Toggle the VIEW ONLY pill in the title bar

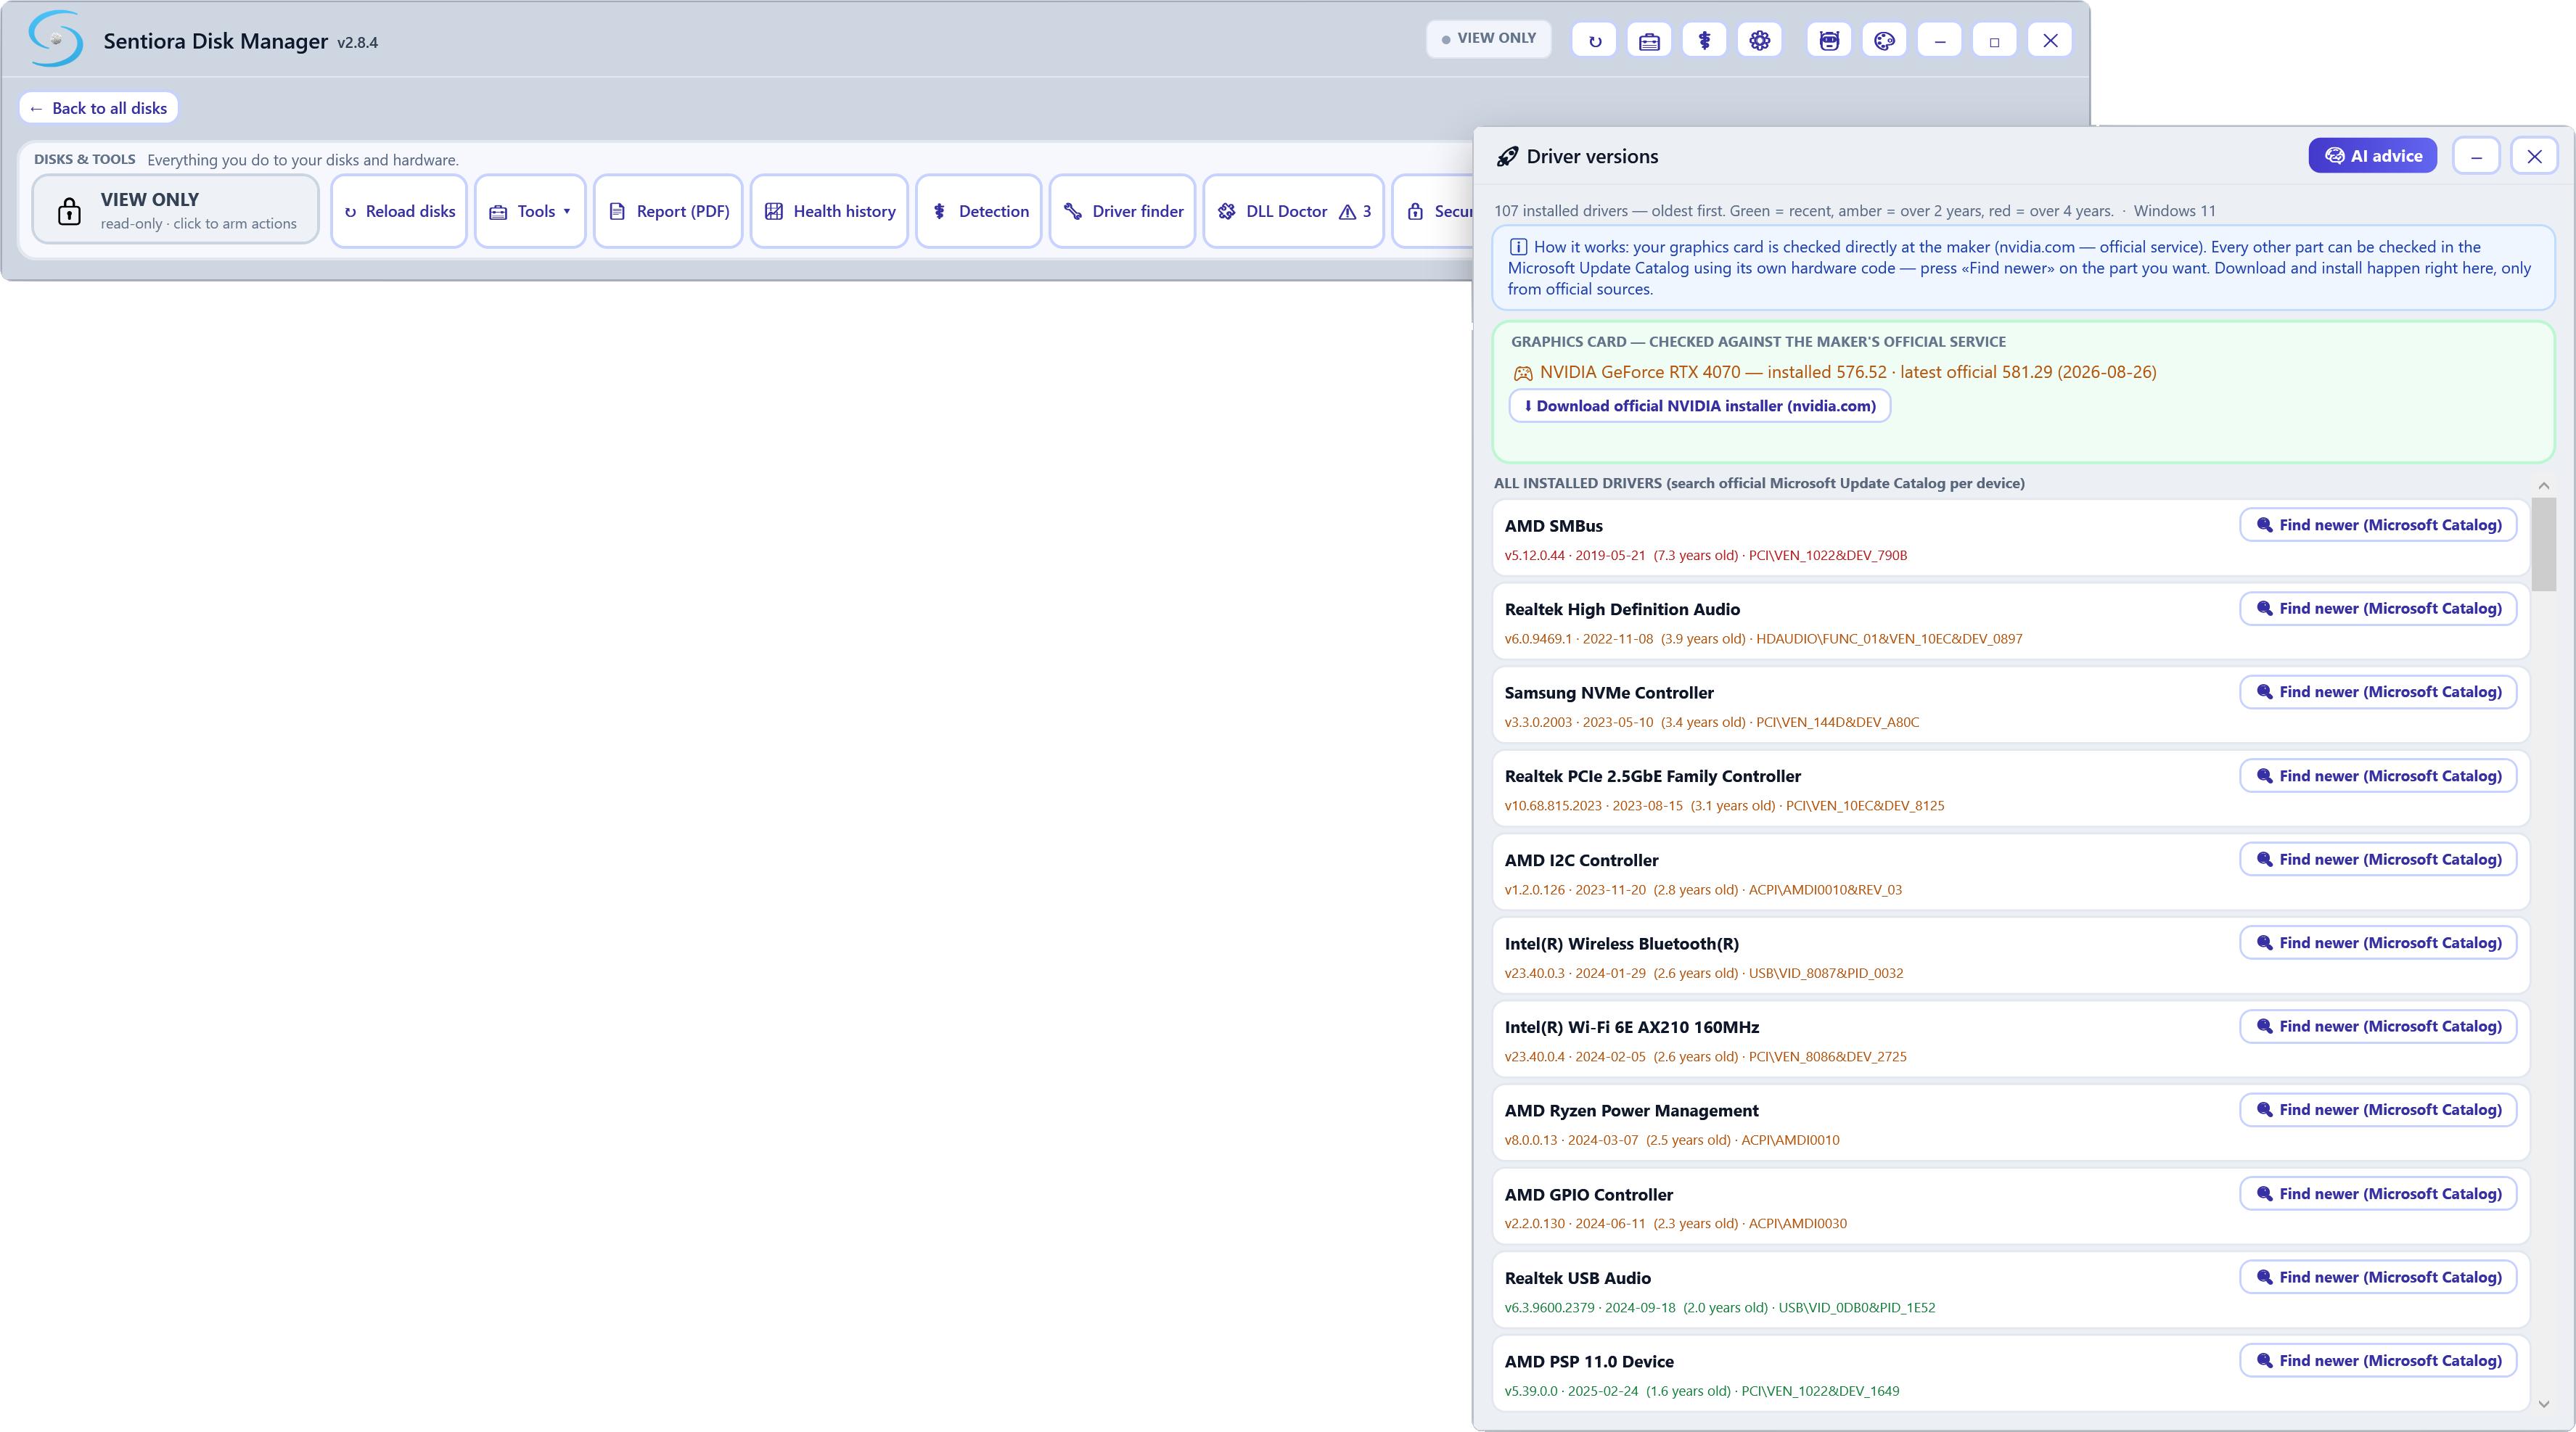point(1488,39)
